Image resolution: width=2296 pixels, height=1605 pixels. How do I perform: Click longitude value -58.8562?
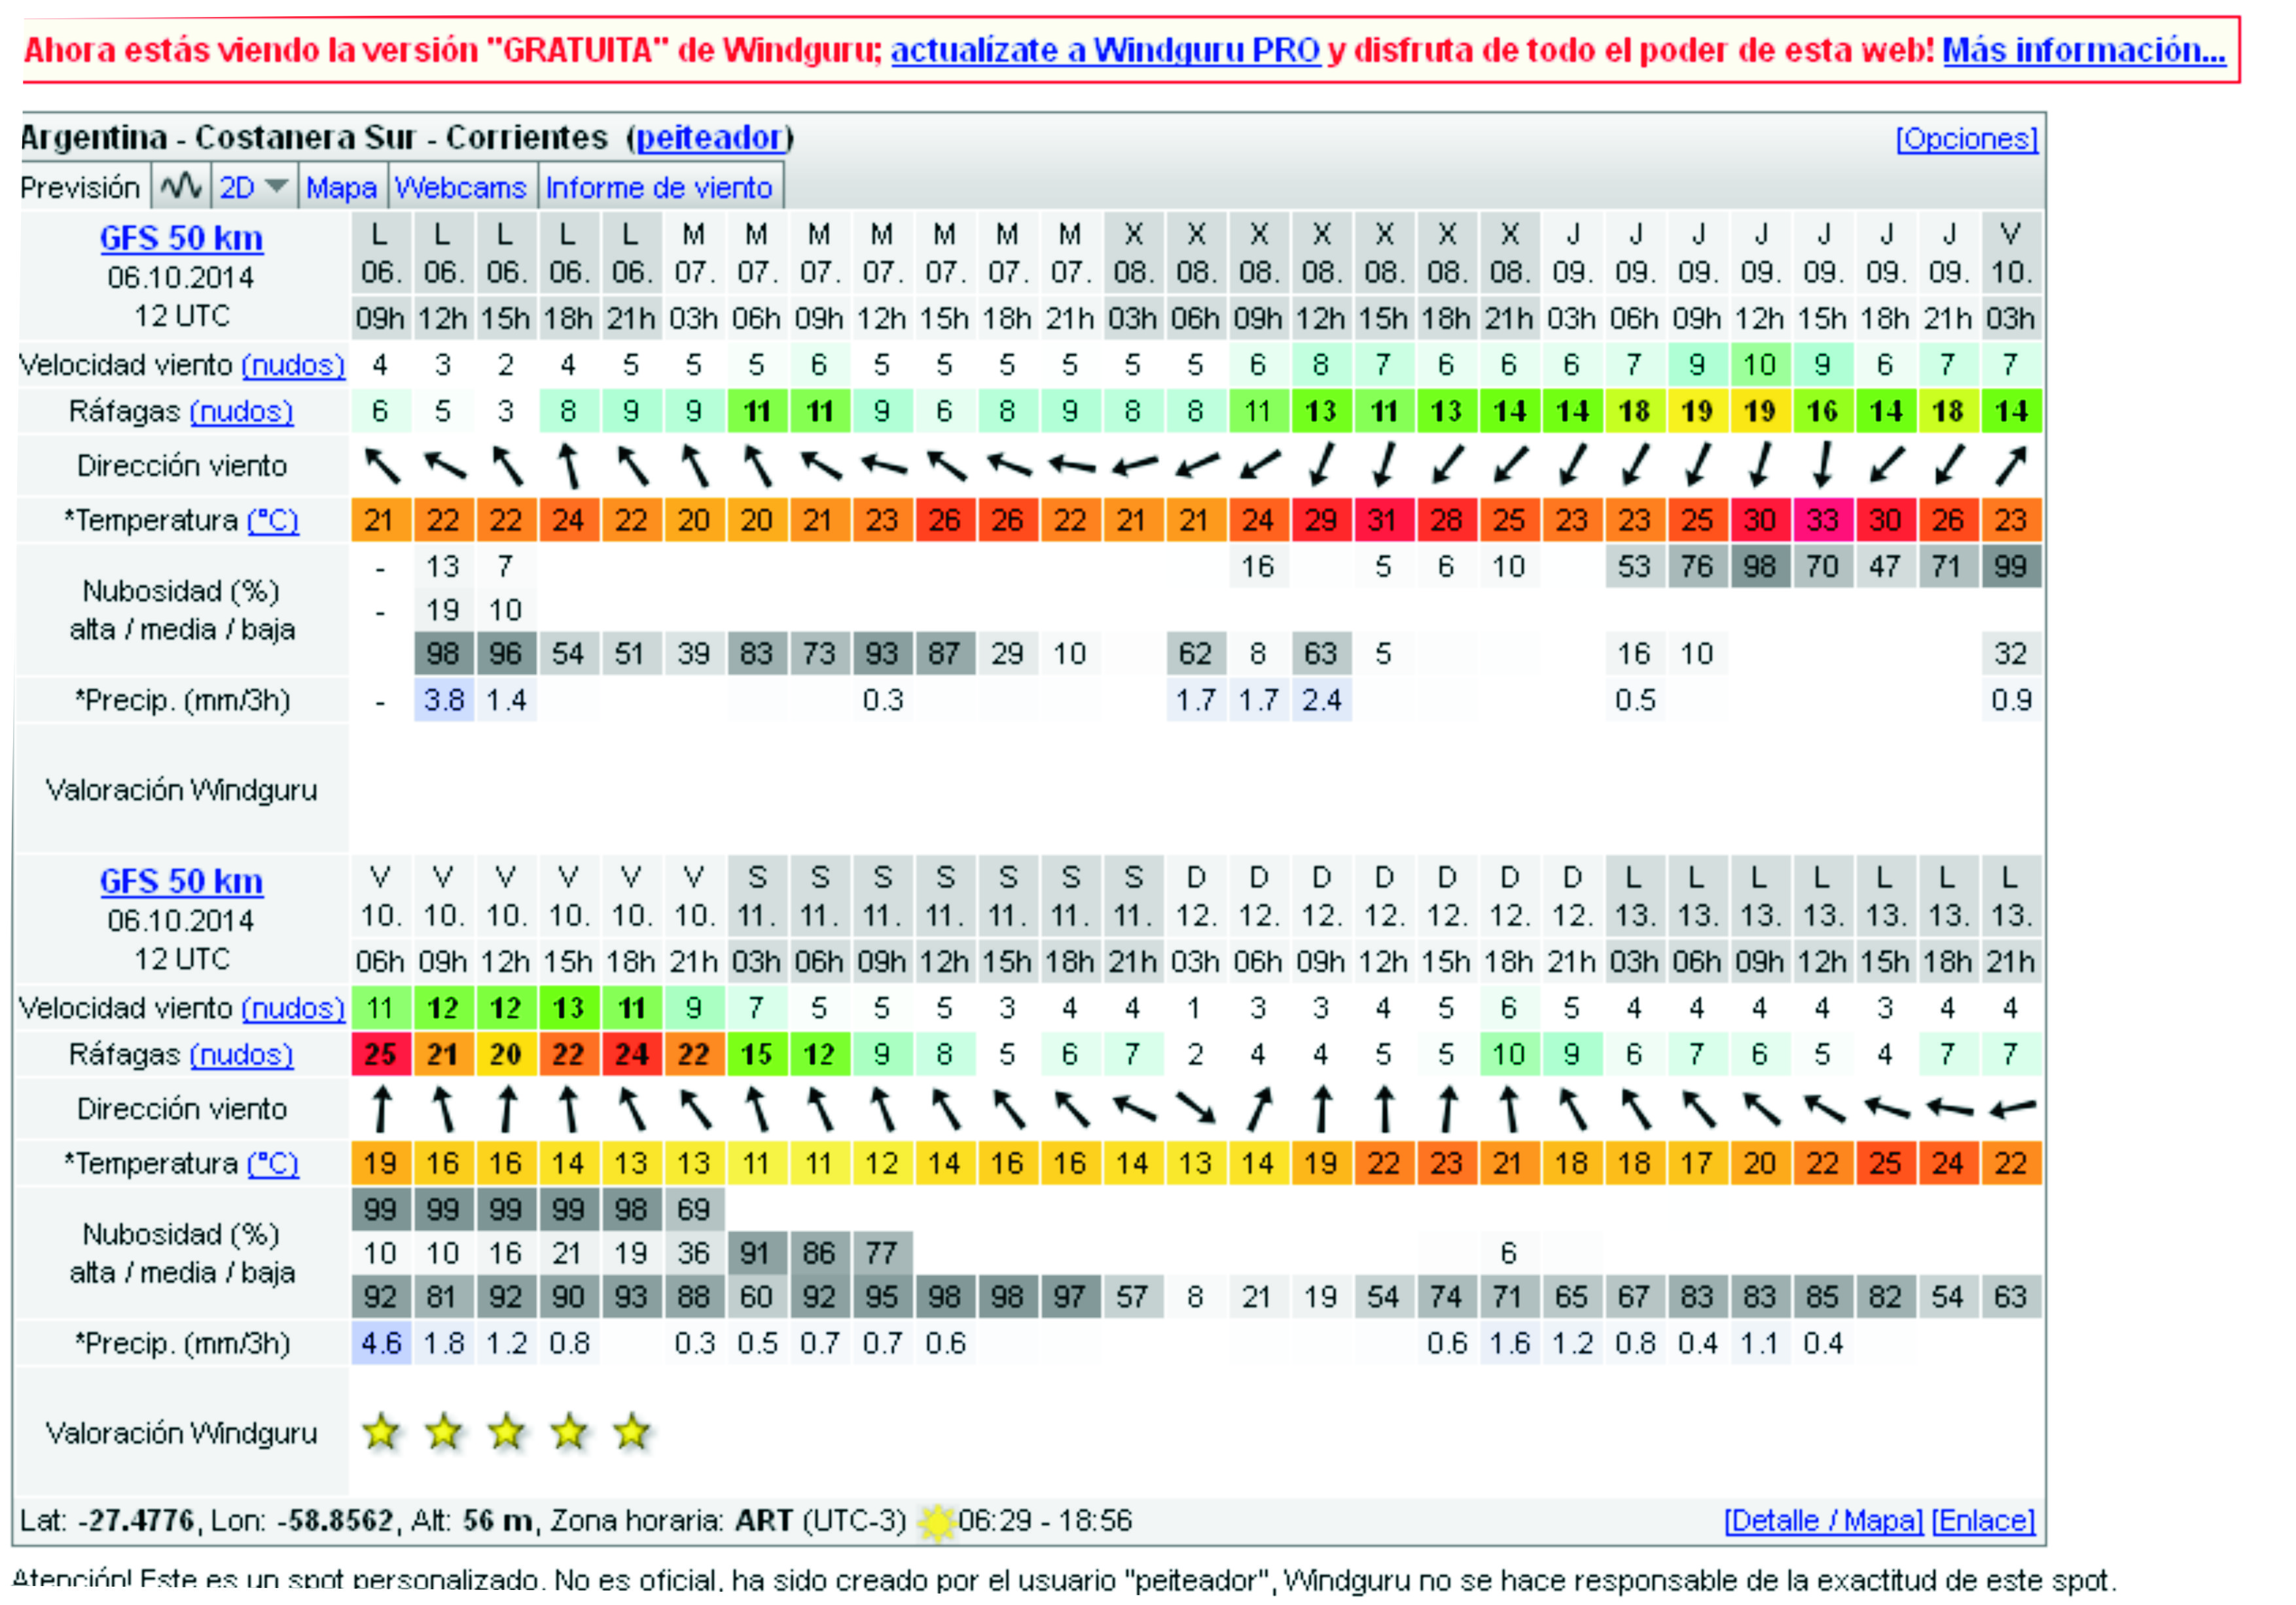pyautogui.click(x=335, y=1521)
